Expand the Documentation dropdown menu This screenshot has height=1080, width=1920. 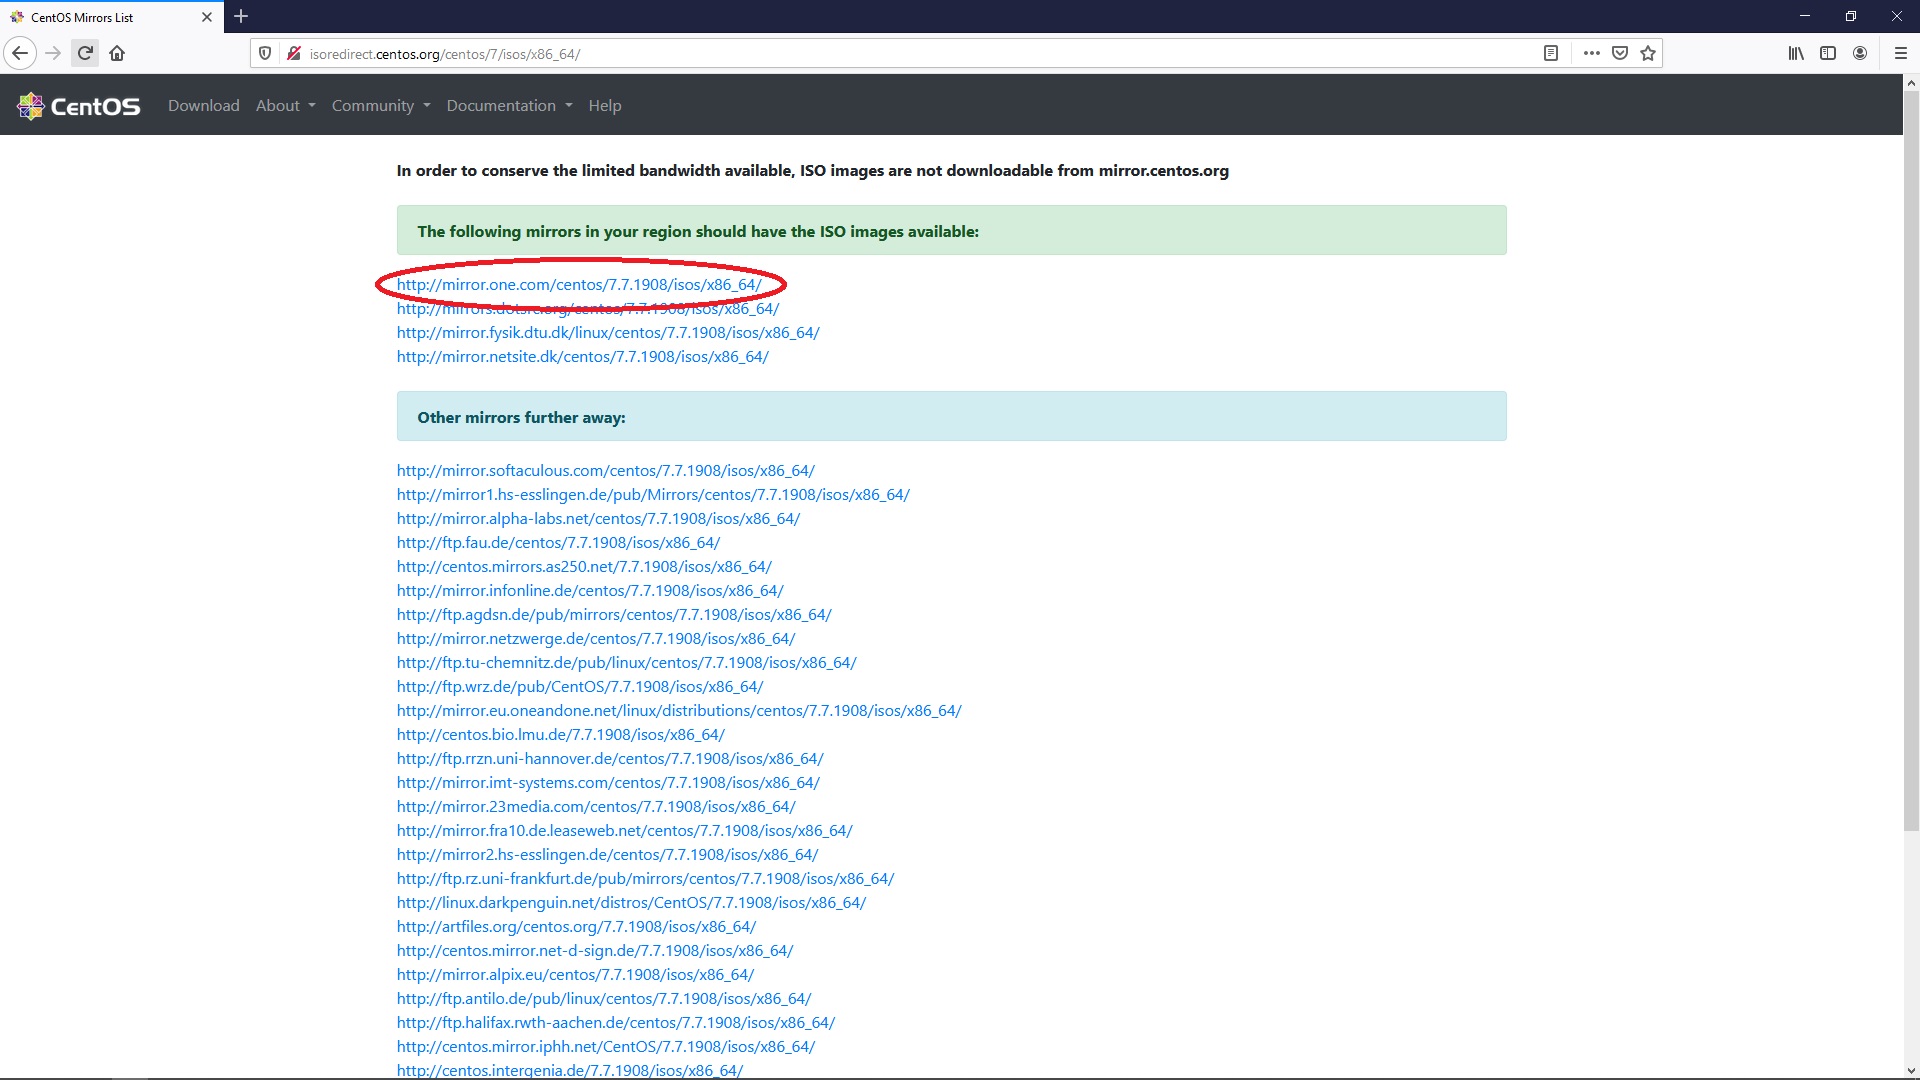510,106
